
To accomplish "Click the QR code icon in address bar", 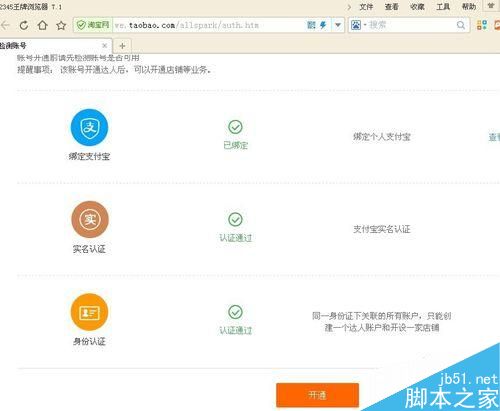I will 311,25.
